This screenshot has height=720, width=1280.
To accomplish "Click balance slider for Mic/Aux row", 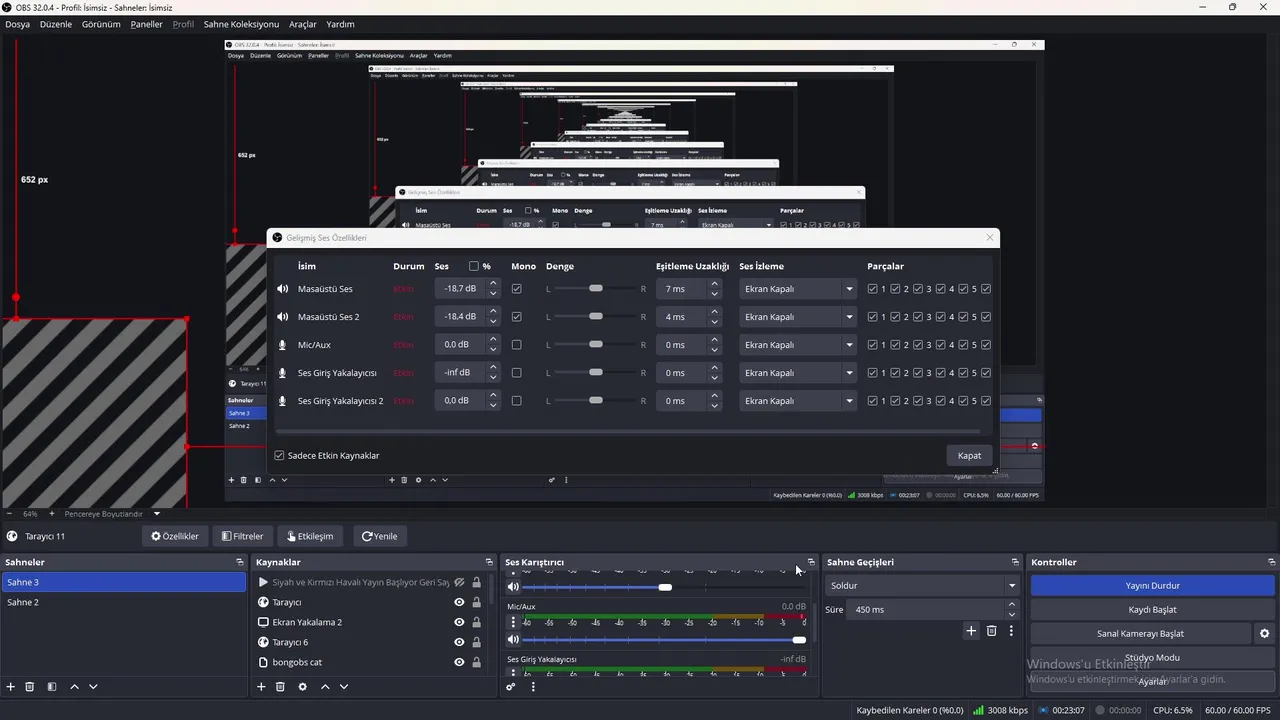I will point(596,345).
